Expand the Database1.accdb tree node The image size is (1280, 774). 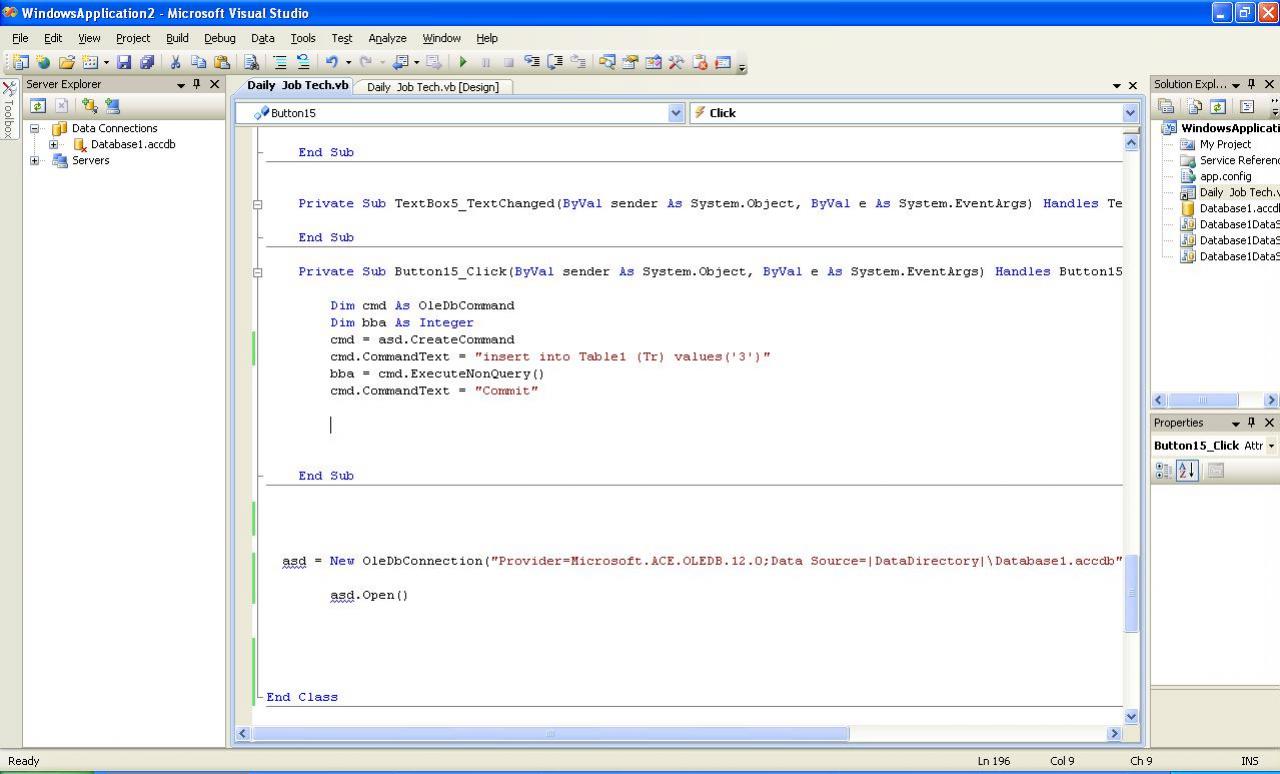(54, 144)
